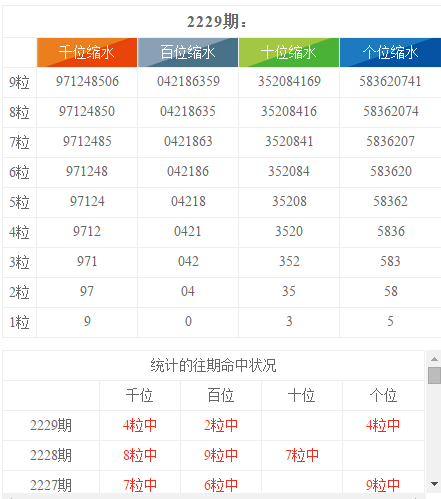This screenshot has height=499, width=441.
Task: Click the scroll down arrow of history table
Action: pyautogui.click(x=434, y=484)
